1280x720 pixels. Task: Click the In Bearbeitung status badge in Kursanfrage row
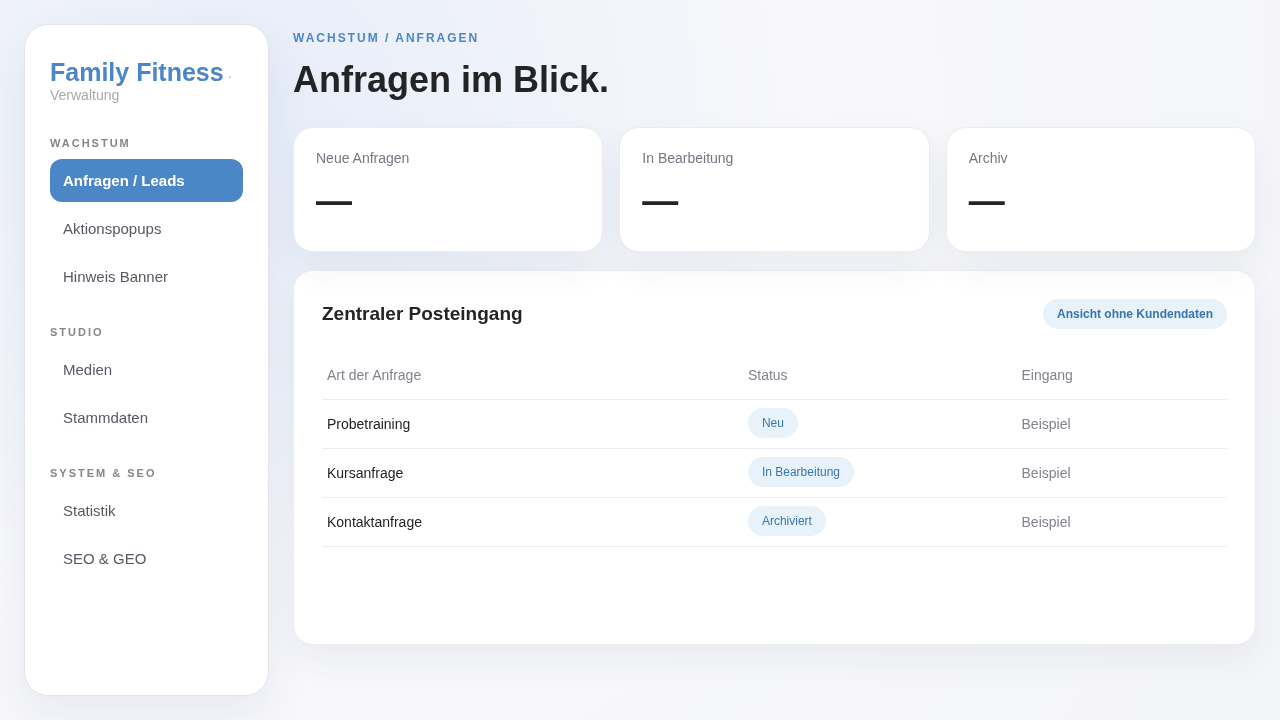(801, 472)
